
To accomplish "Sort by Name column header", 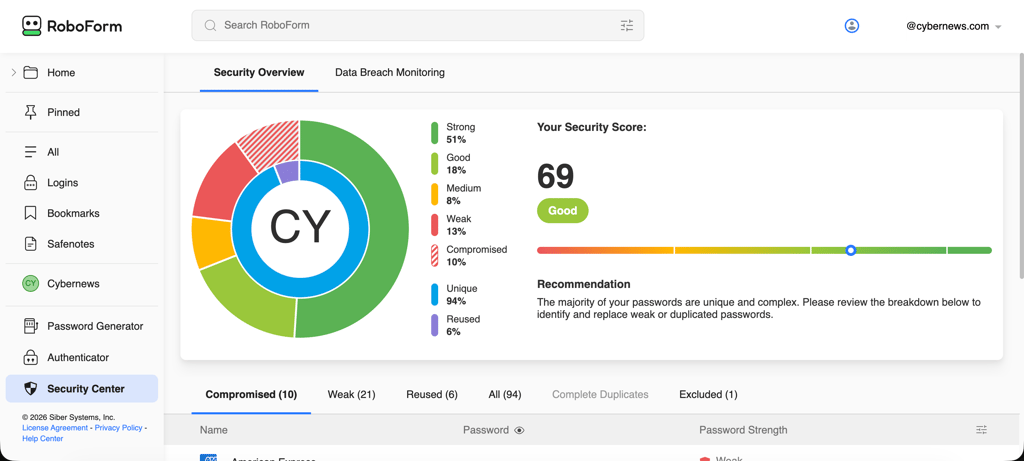I will [x=214, y=430].
